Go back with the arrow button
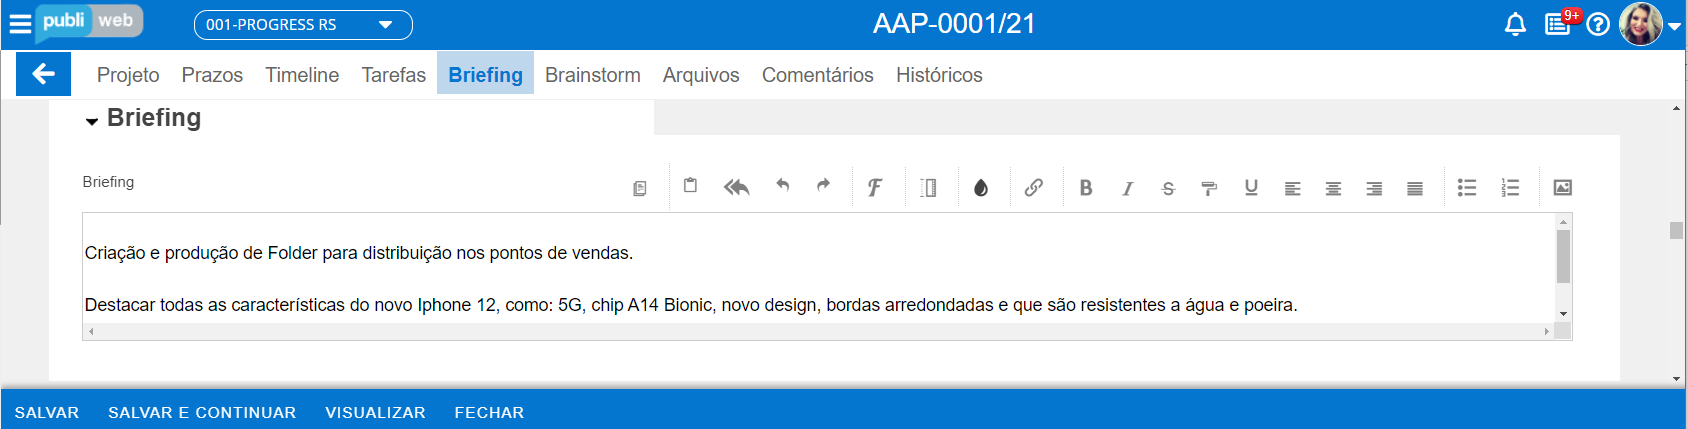 tap(43, 74)
